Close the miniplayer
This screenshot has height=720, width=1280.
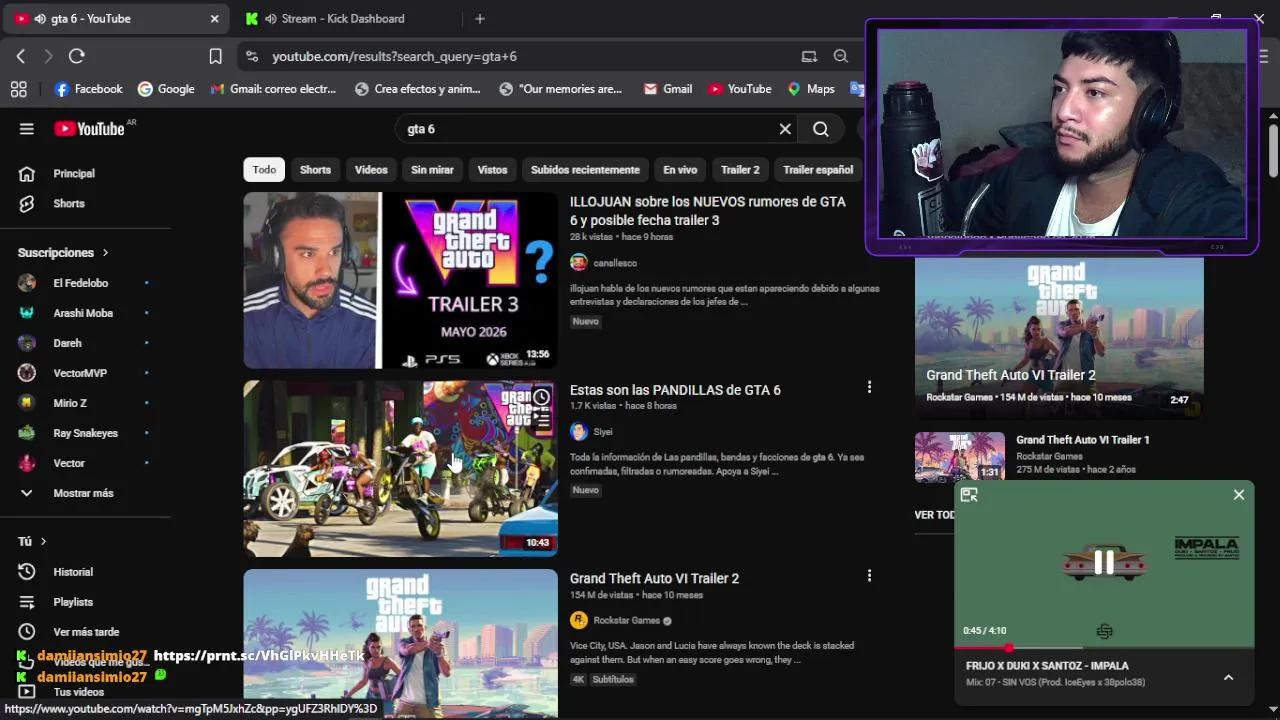1239,494
